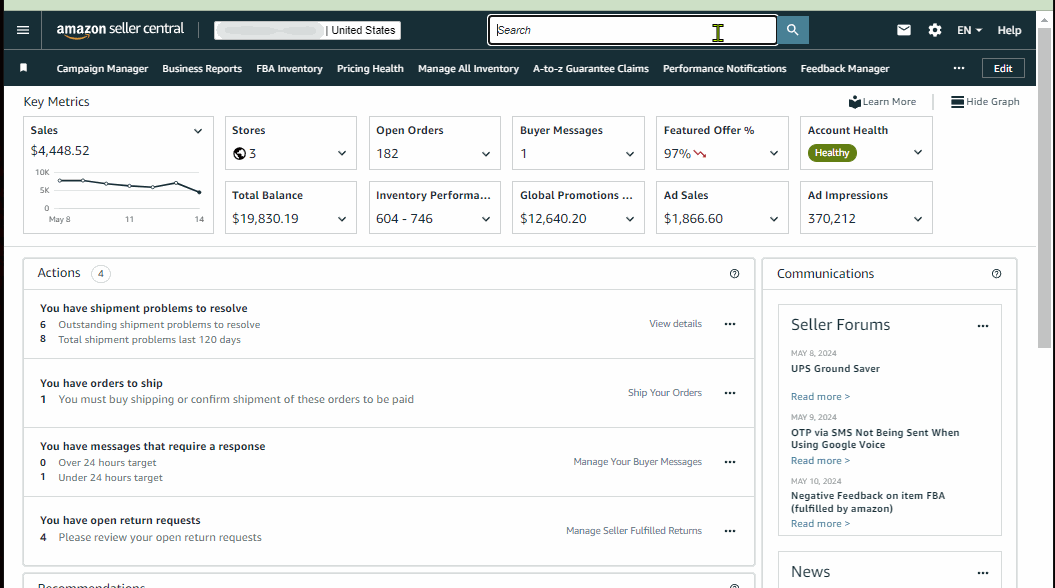
Task: Click the Edit favorites button
Action: pos(1003,69)
